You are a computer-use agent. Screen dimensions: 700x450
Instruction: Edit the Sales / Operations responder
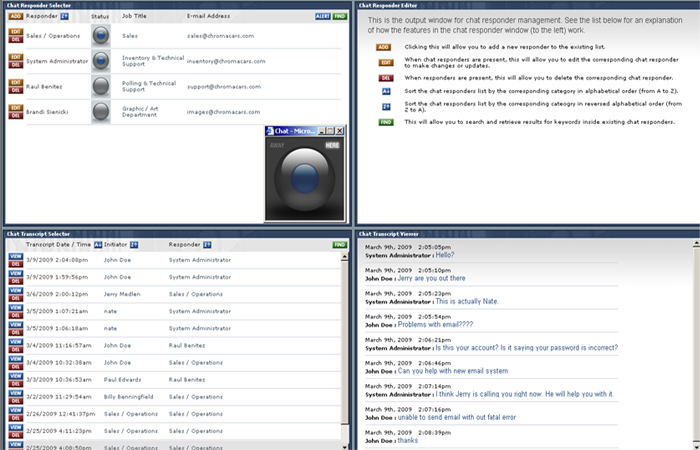16,32
